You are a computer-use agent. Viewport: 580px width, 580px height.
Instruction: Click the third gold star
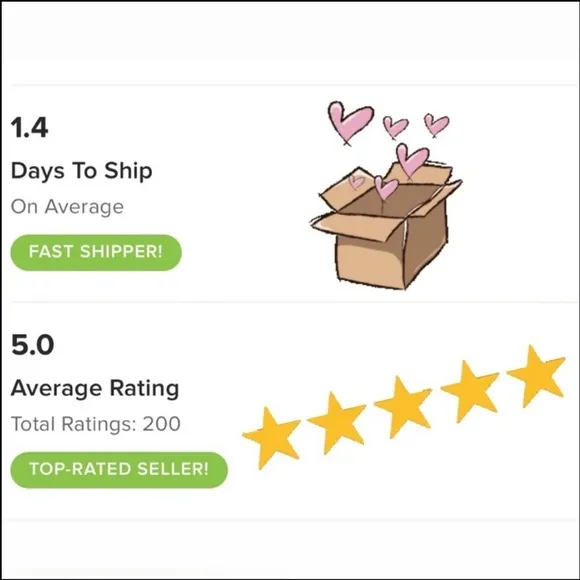[403, 406]
